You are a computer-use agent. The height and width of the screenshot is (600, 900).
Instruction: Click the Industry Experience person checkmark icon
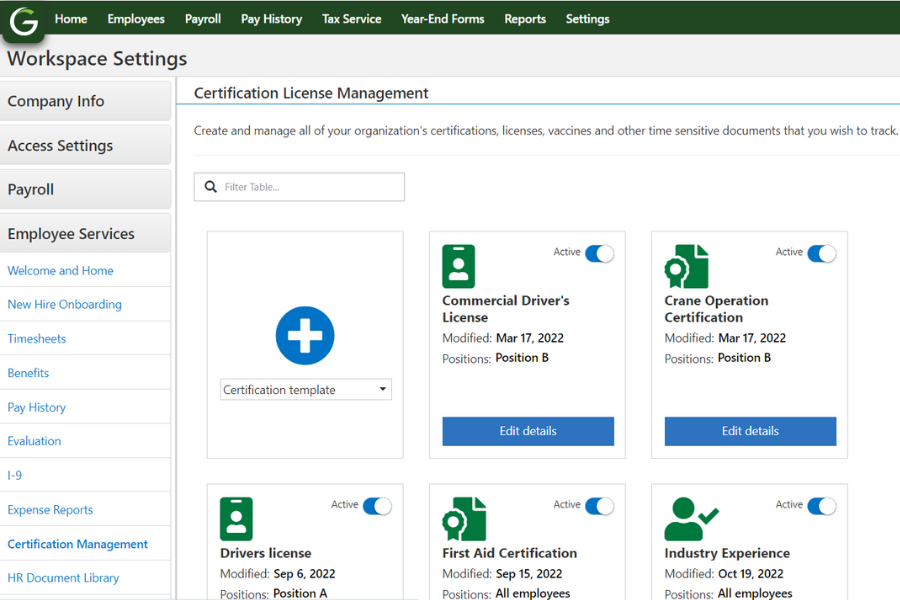click(x=692, y=517)
